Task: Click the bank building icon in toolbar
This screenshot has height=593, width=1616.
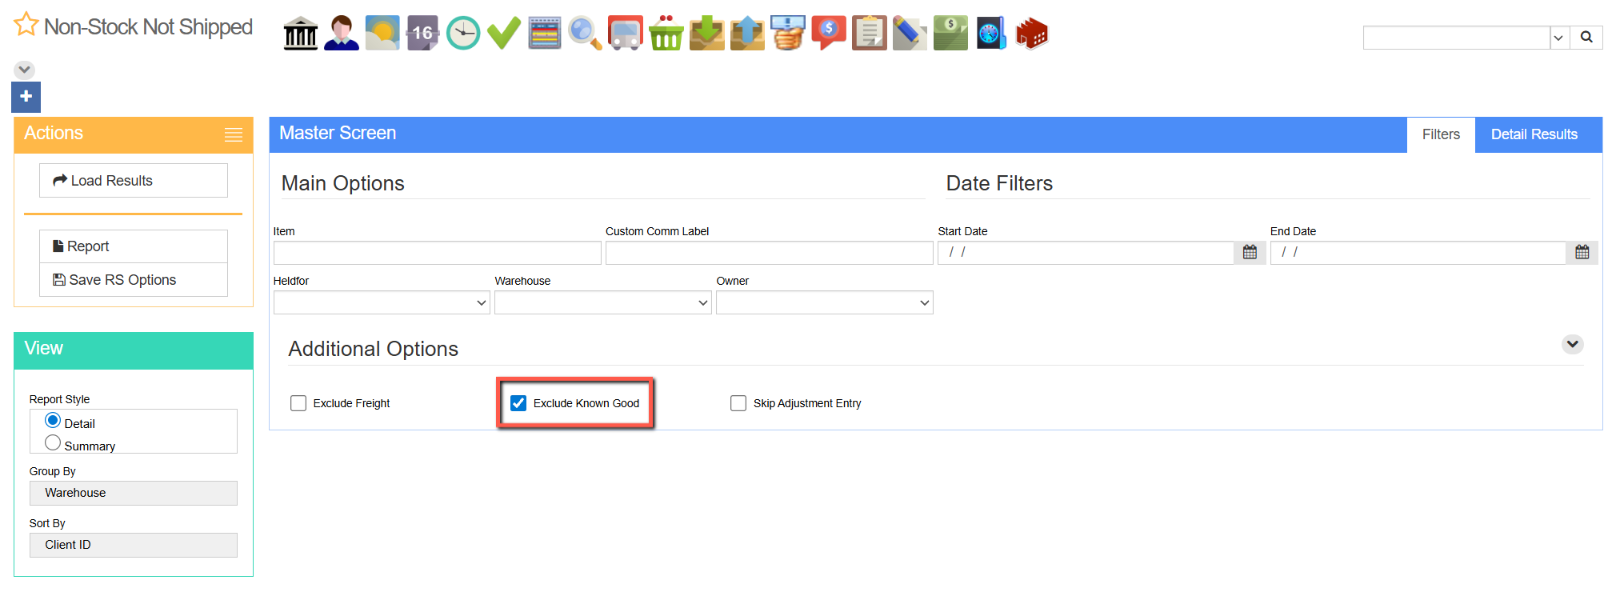Action: pos(300,33)
